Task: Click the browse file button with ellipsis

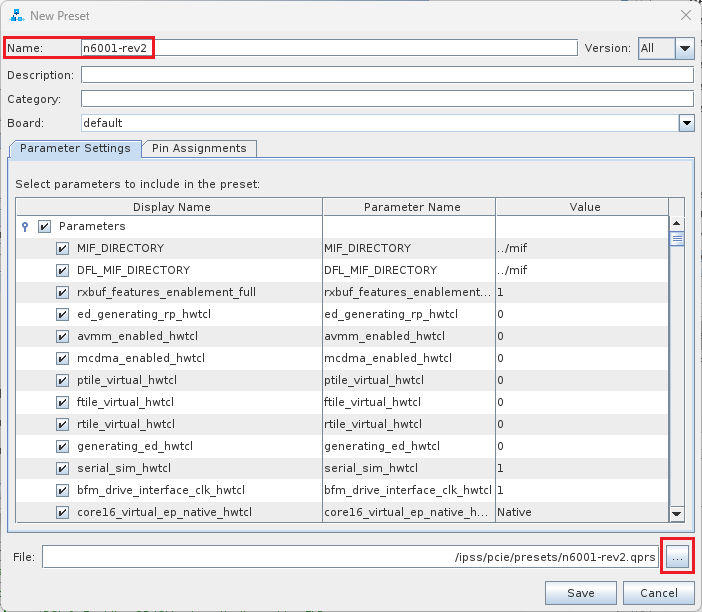Action: point(678,557)
